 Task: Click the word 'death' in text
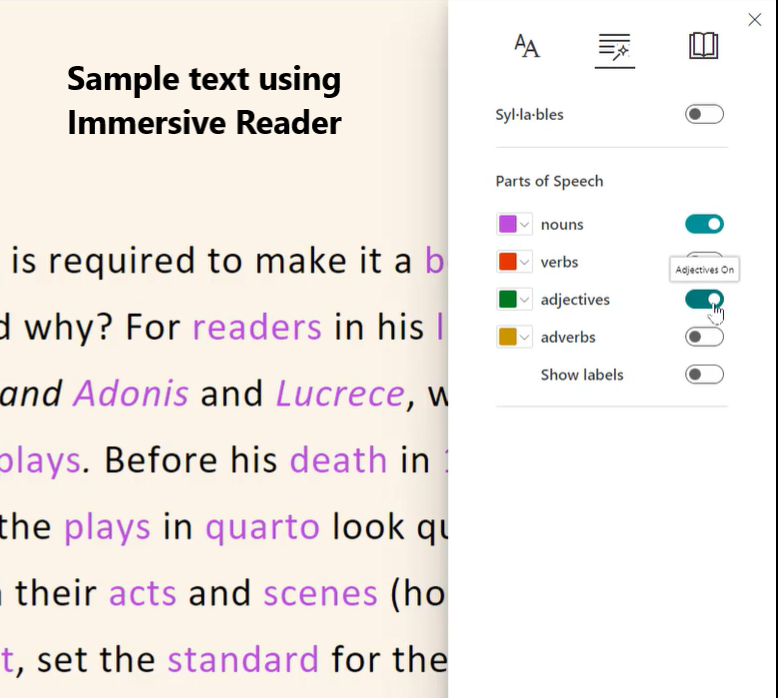(x=338, y=459)
